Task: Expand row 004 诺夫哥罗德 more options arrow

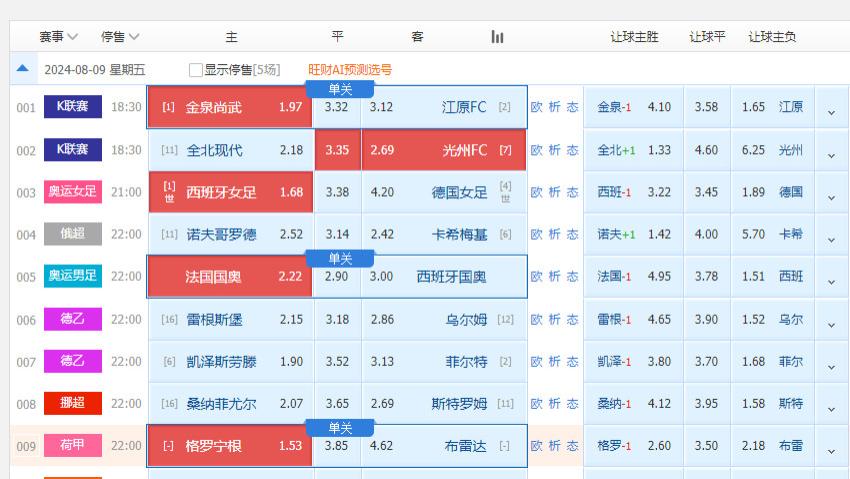Action: pyautogui.click(x=831, y=240)
